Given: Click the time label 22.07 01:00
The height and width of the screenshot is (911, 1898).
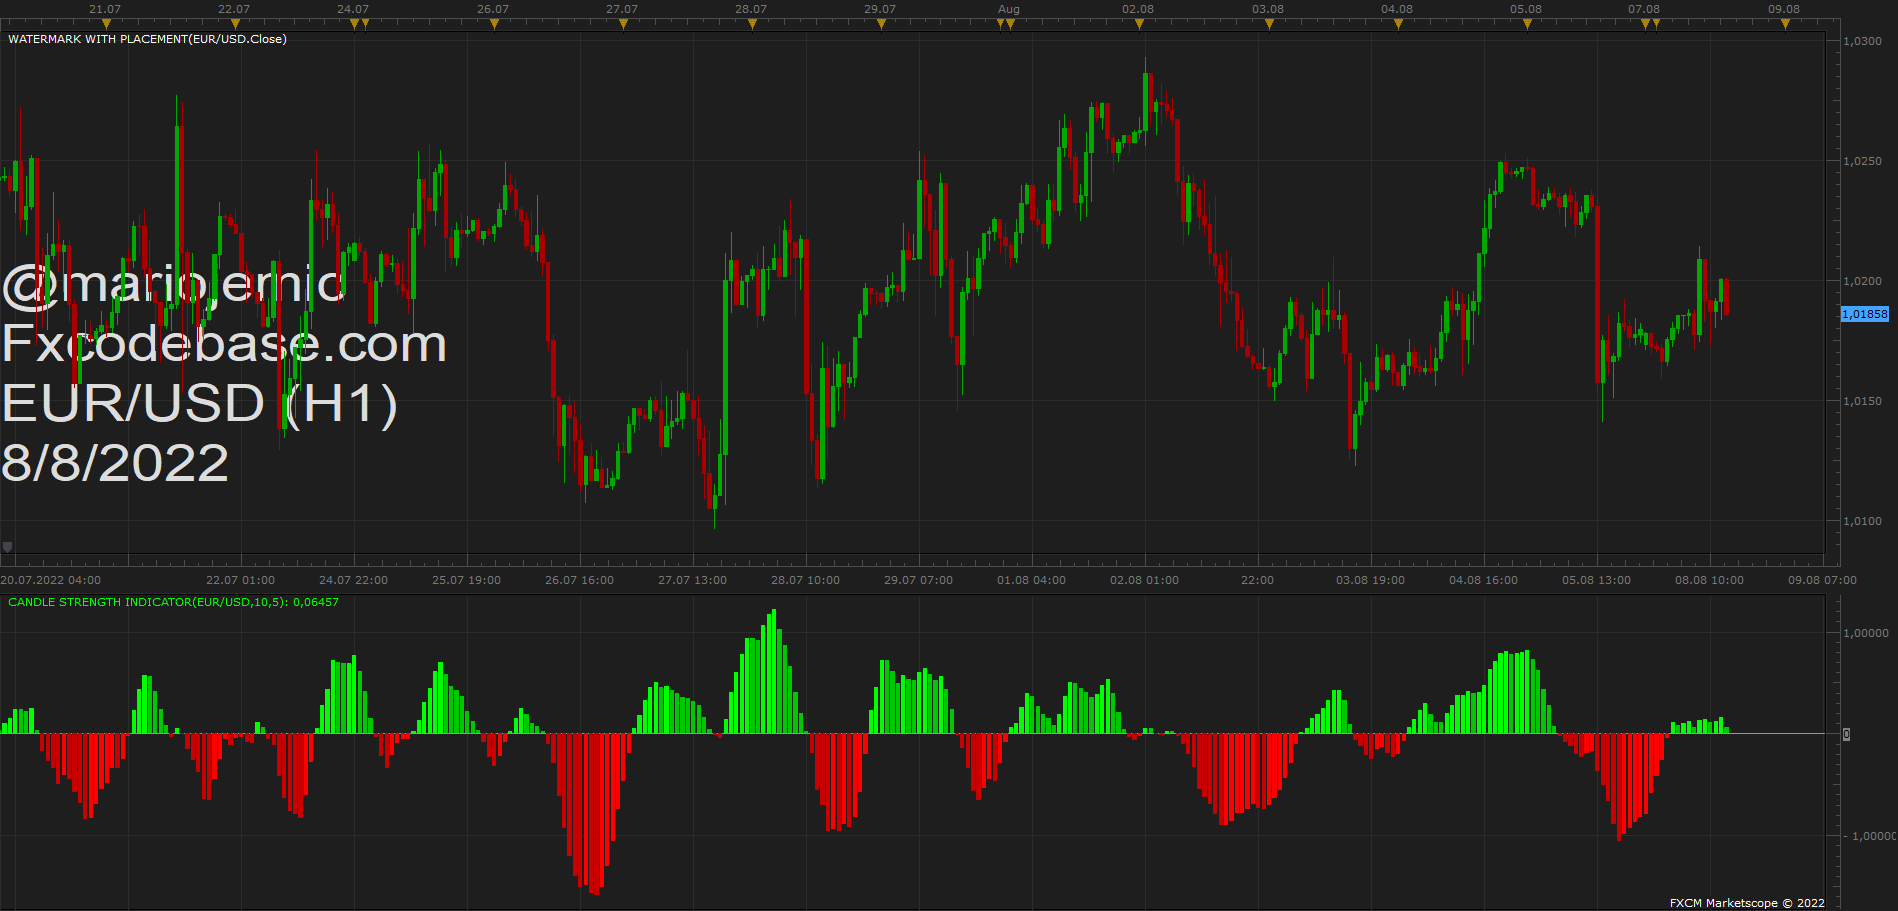Looking at the screenshot, I should pos(241,580).
